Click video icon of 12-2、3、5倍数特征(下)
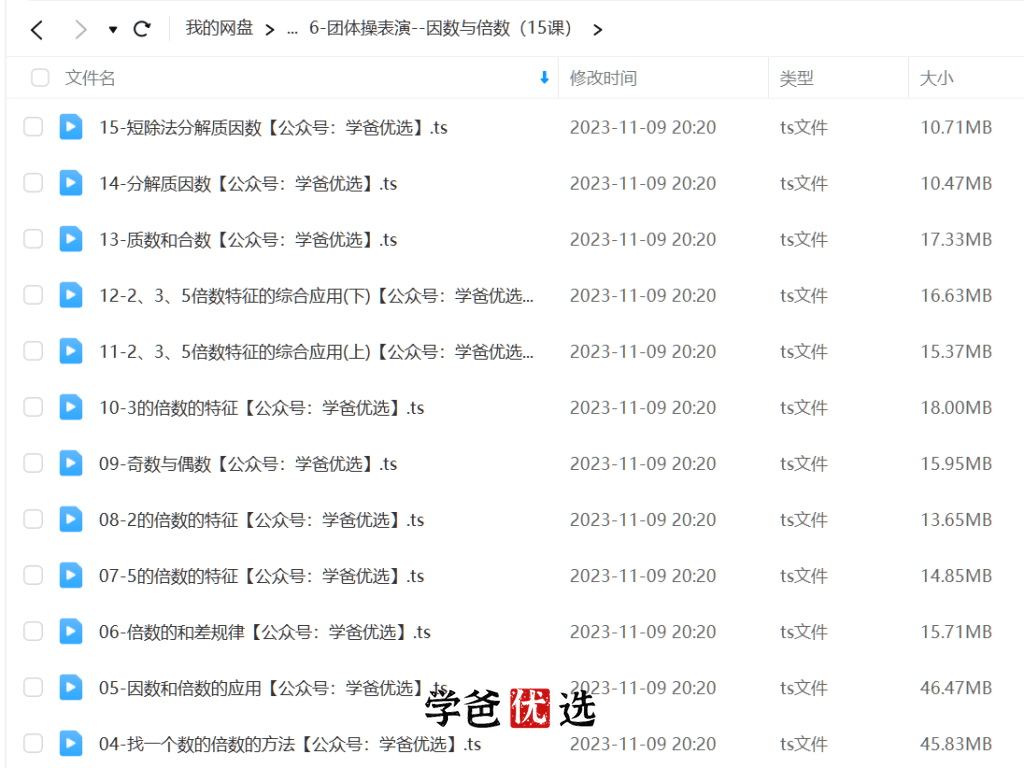The height and width of the screenshot is (768, 1024). click(71, 295)
